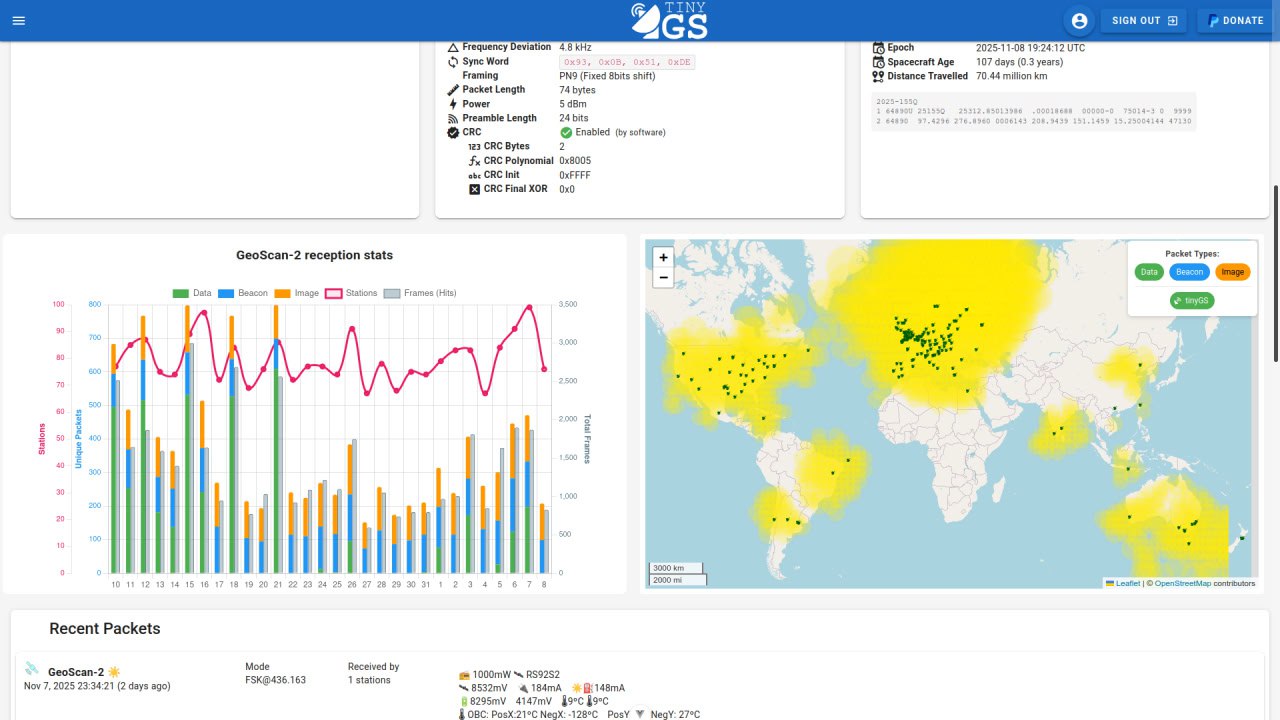Viewport: 1280px width, 720px height.
Task: Click the map scale '3000 km' indicator
Action: [x=675, y=568]
